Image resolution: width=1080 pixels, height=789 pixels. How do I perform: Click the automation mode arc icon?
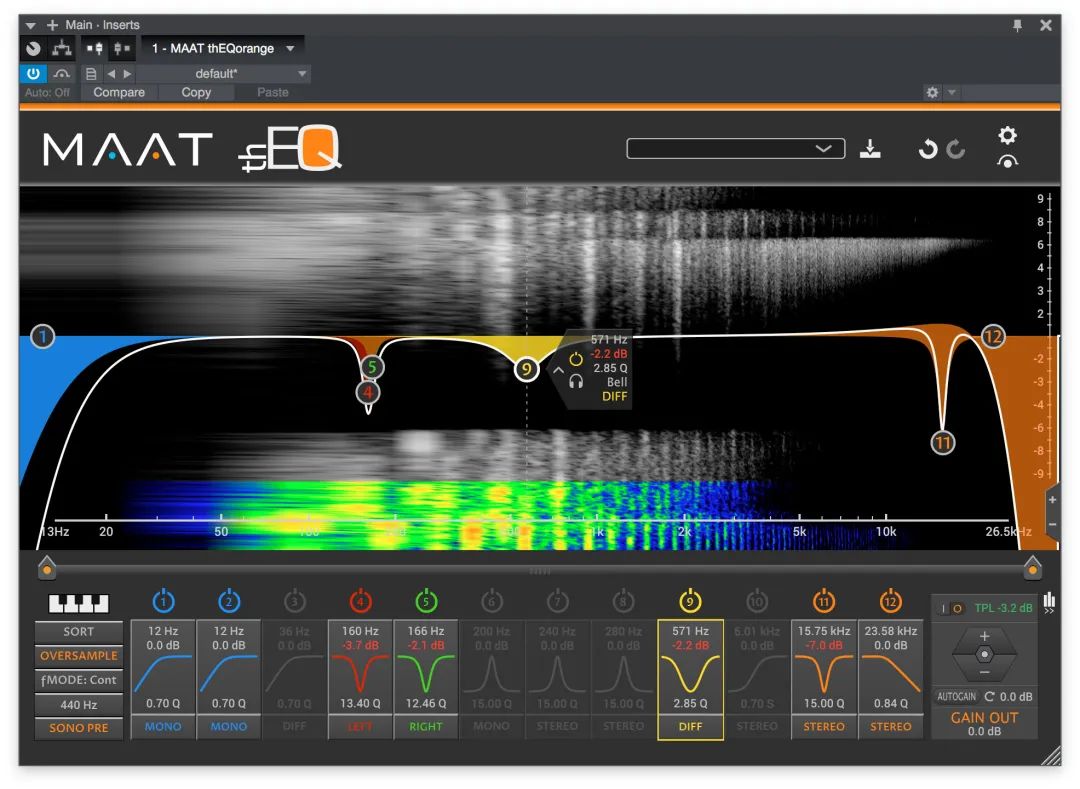[x=61, y=74]
